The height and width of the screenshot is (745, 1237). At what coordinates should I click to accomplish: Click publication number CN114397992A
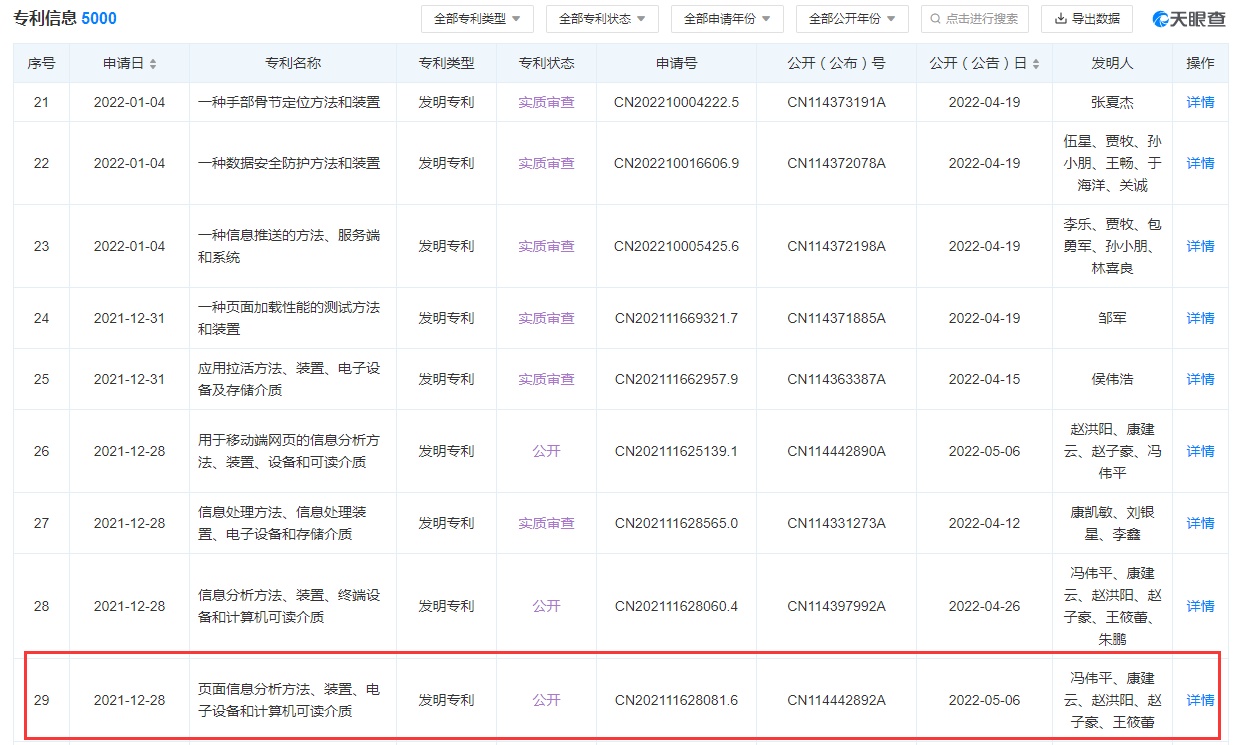coord(836,606)
